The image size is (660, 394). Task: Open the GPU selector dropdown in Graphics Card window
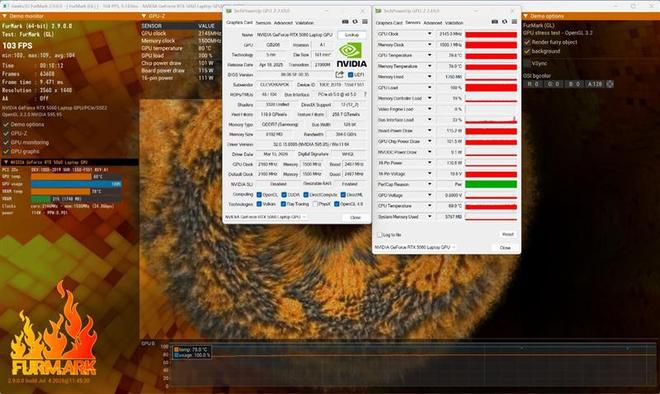coord(266,217)
